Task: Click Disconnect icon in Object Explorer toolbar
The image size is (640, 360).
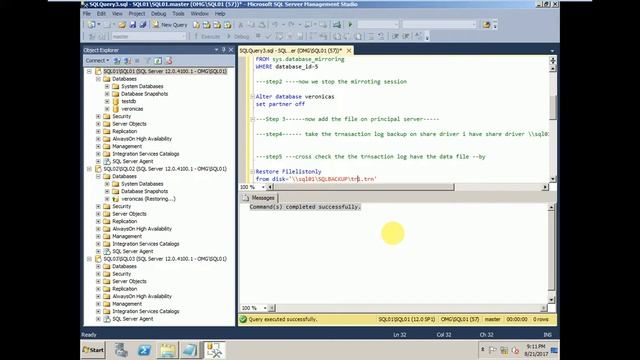Action: (x=127, y=61)
